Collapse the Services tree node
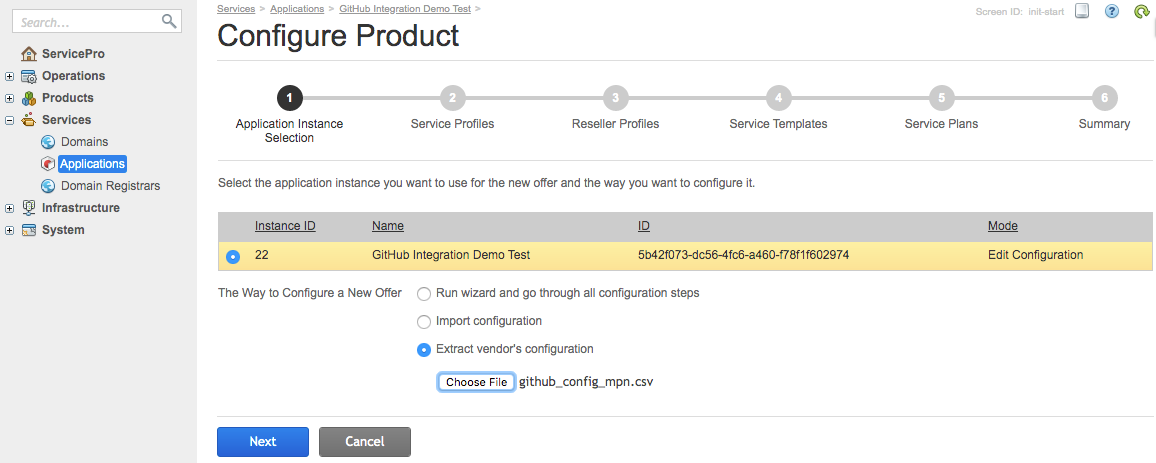The height and width of the screenshot is (463, 1156). coord(9,120)
